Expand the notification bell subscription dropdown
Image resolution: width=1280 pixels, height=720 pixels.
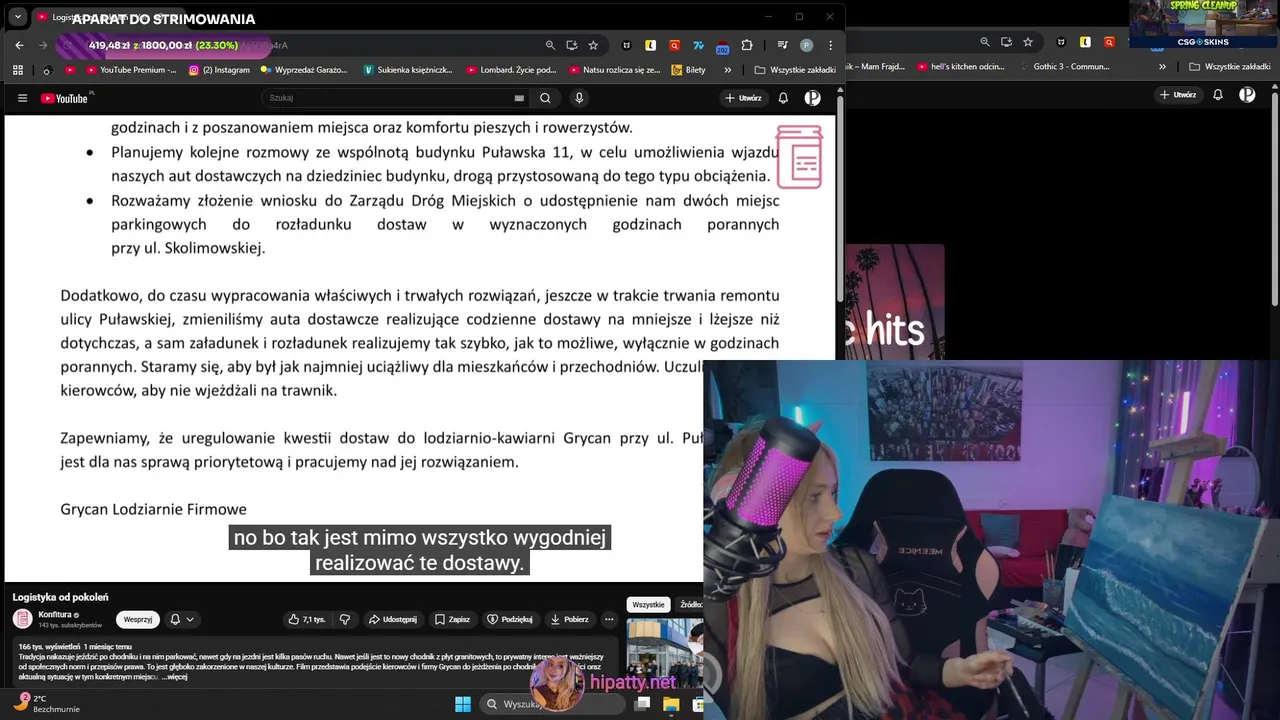tap(181, 619)
